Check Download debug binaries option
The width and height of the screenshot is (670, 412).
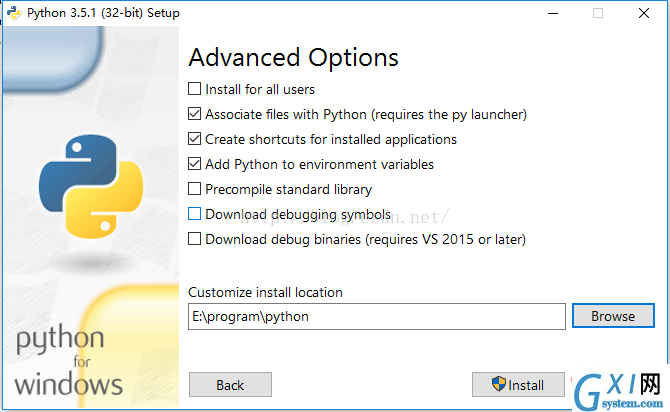[x=194, y=239]
